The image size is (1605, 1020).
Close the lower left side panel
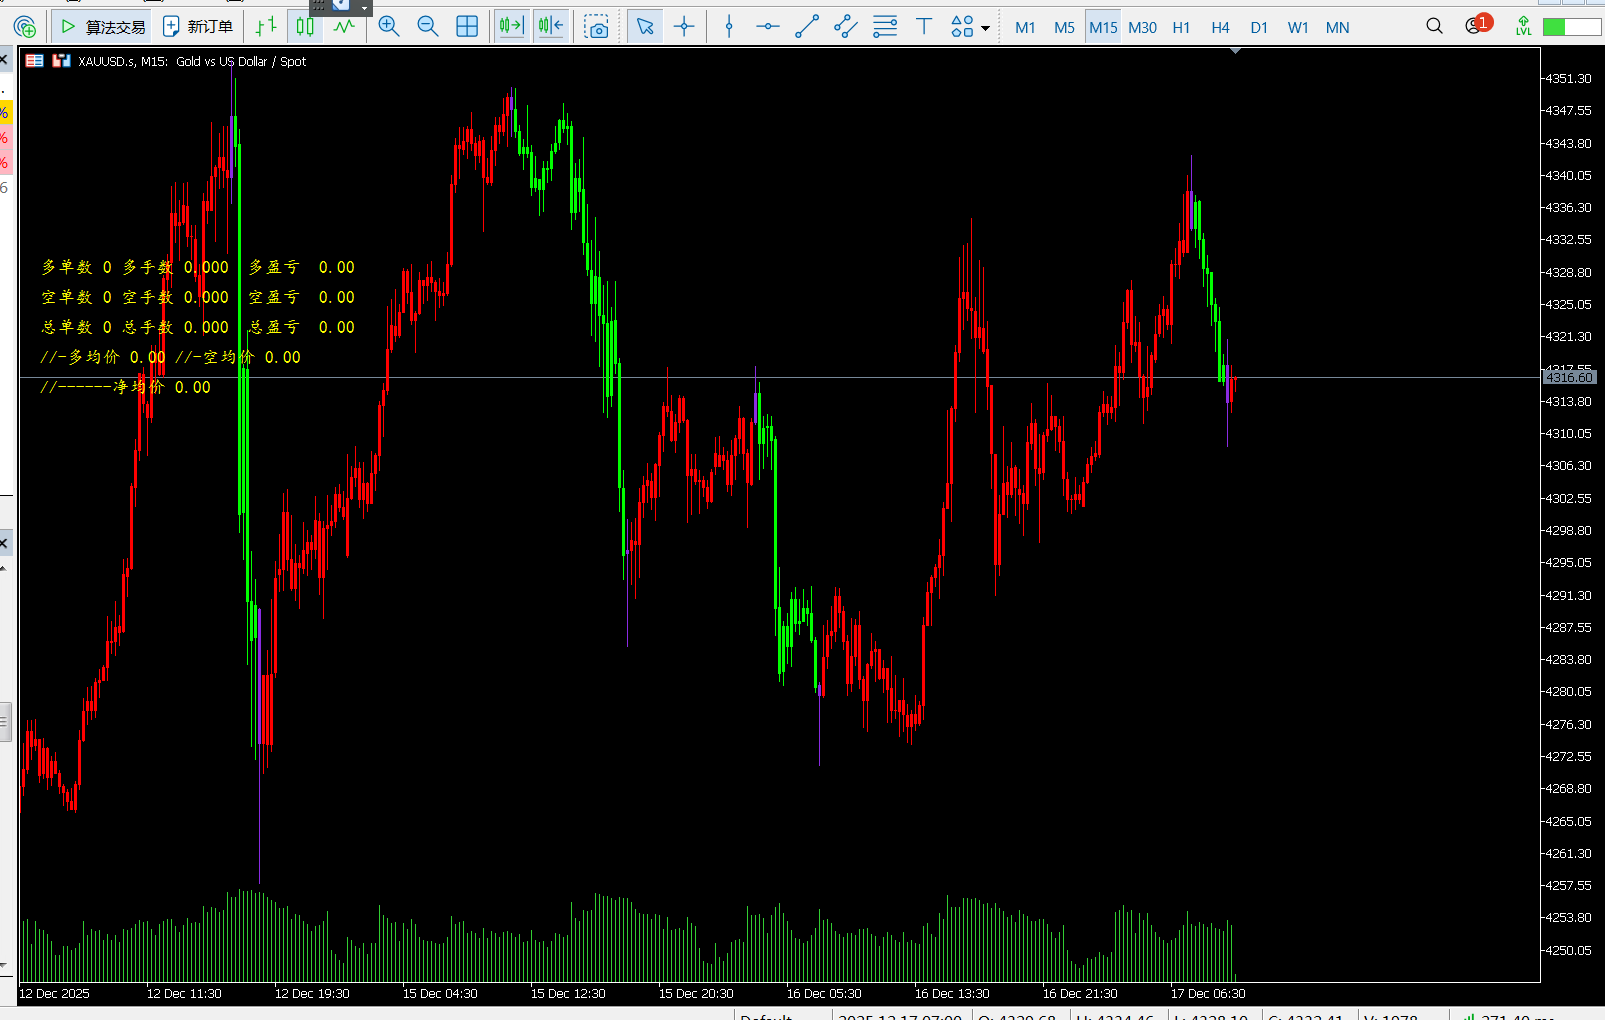pos(4,544)
